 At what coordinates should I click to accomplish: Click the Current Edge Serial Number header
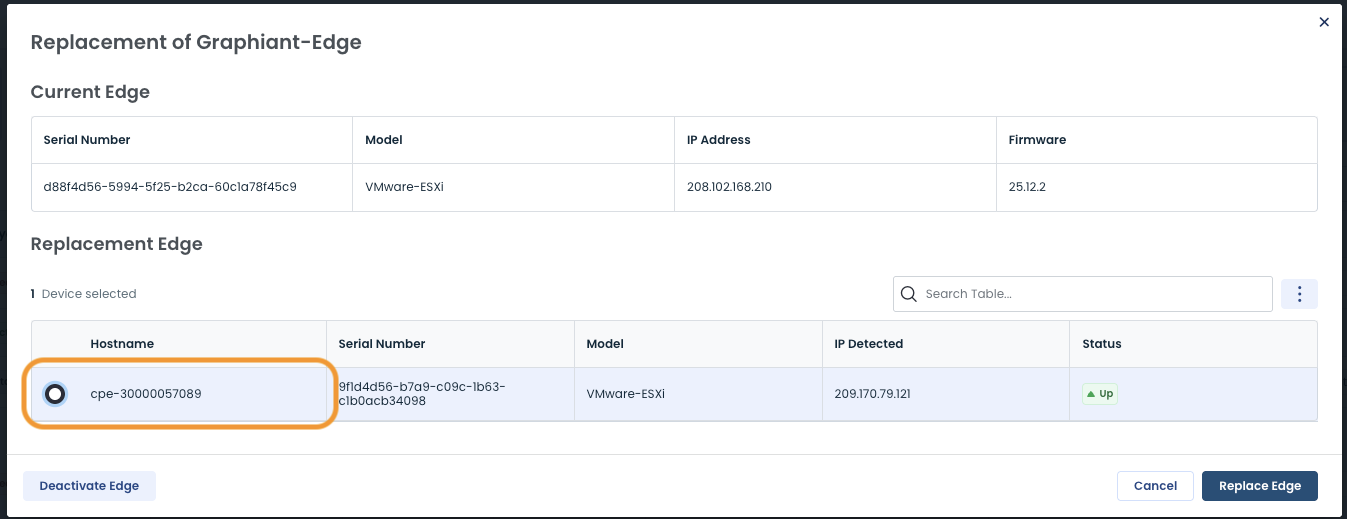click(x=87, y=140)
